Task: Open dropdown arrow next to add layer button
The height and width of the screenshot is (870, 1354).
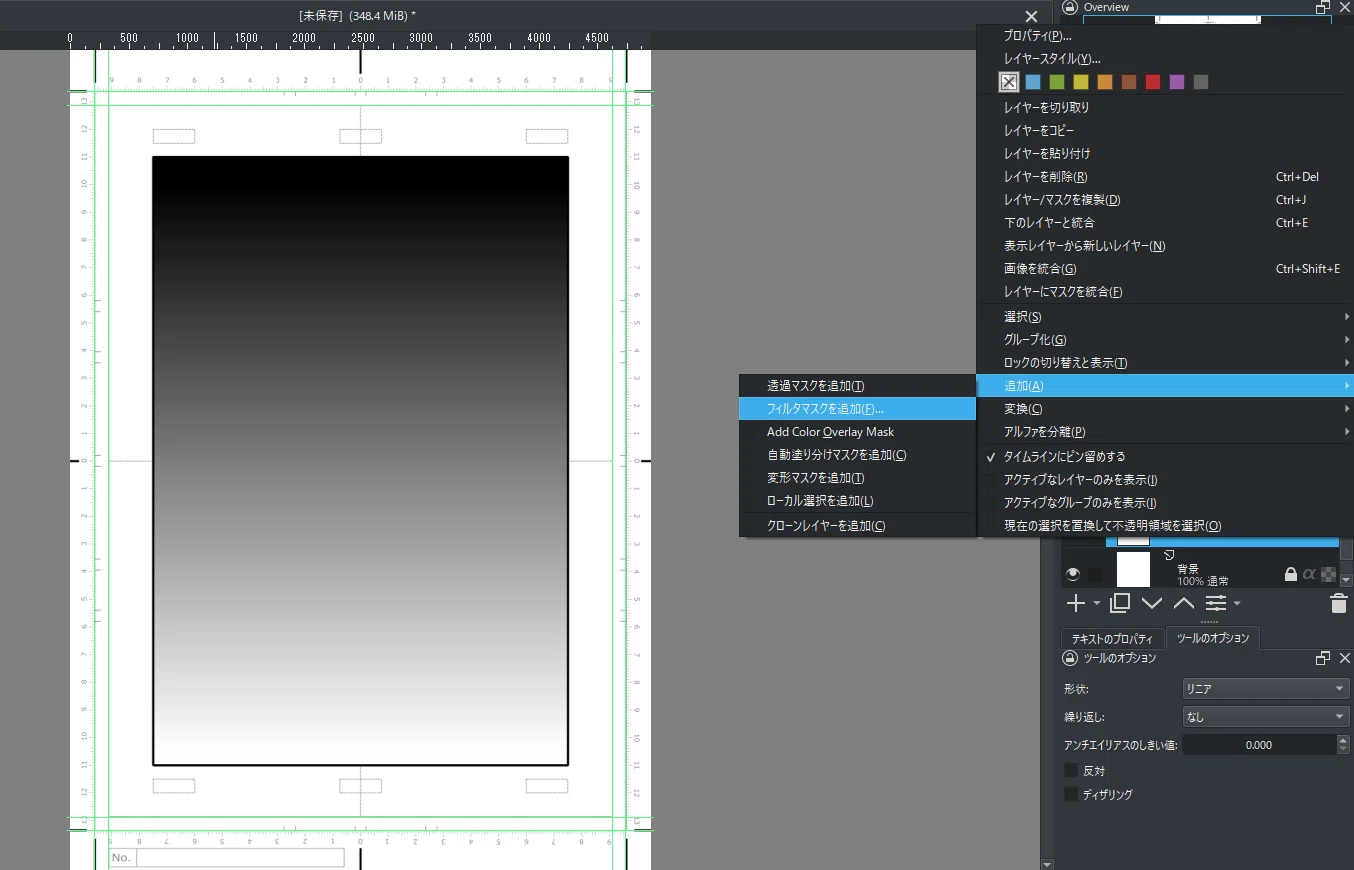Action: (1097, 604)
